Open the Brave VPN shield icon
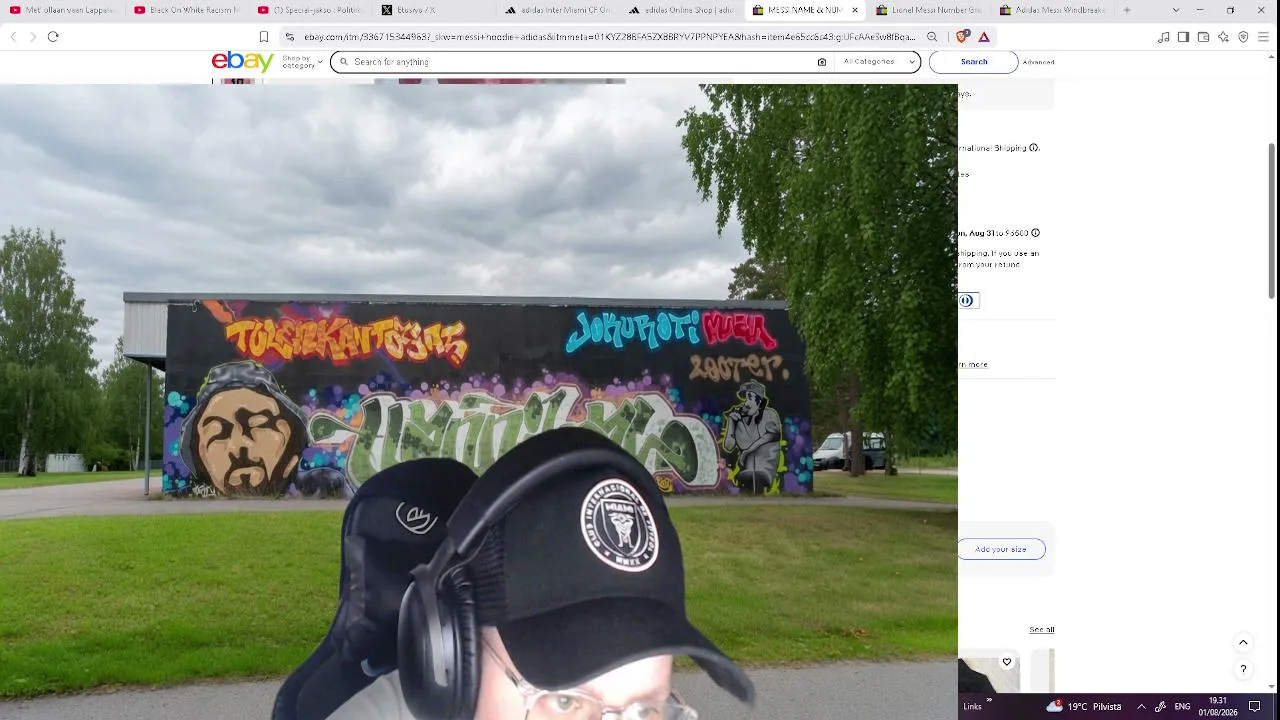Screen dimensions: 1280x720 coord(1243,37)
